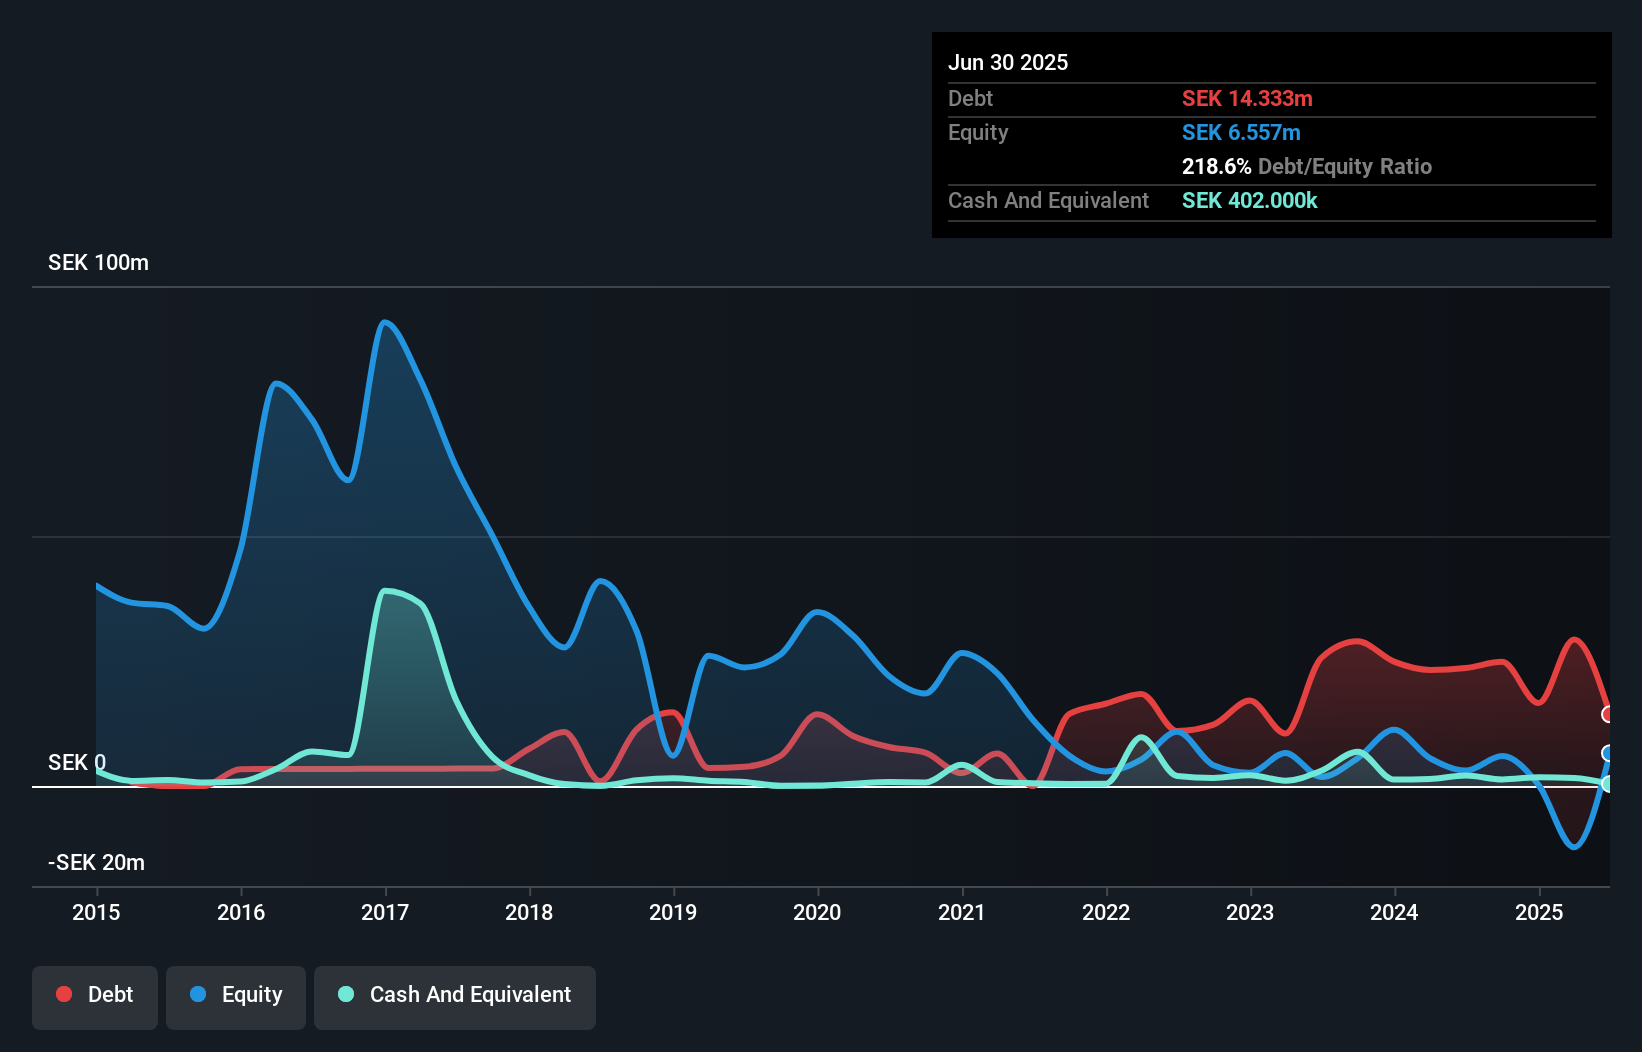
Task: Select the blue Equity endpoint marker on the chart
Action: click(x=1607, y=753)
